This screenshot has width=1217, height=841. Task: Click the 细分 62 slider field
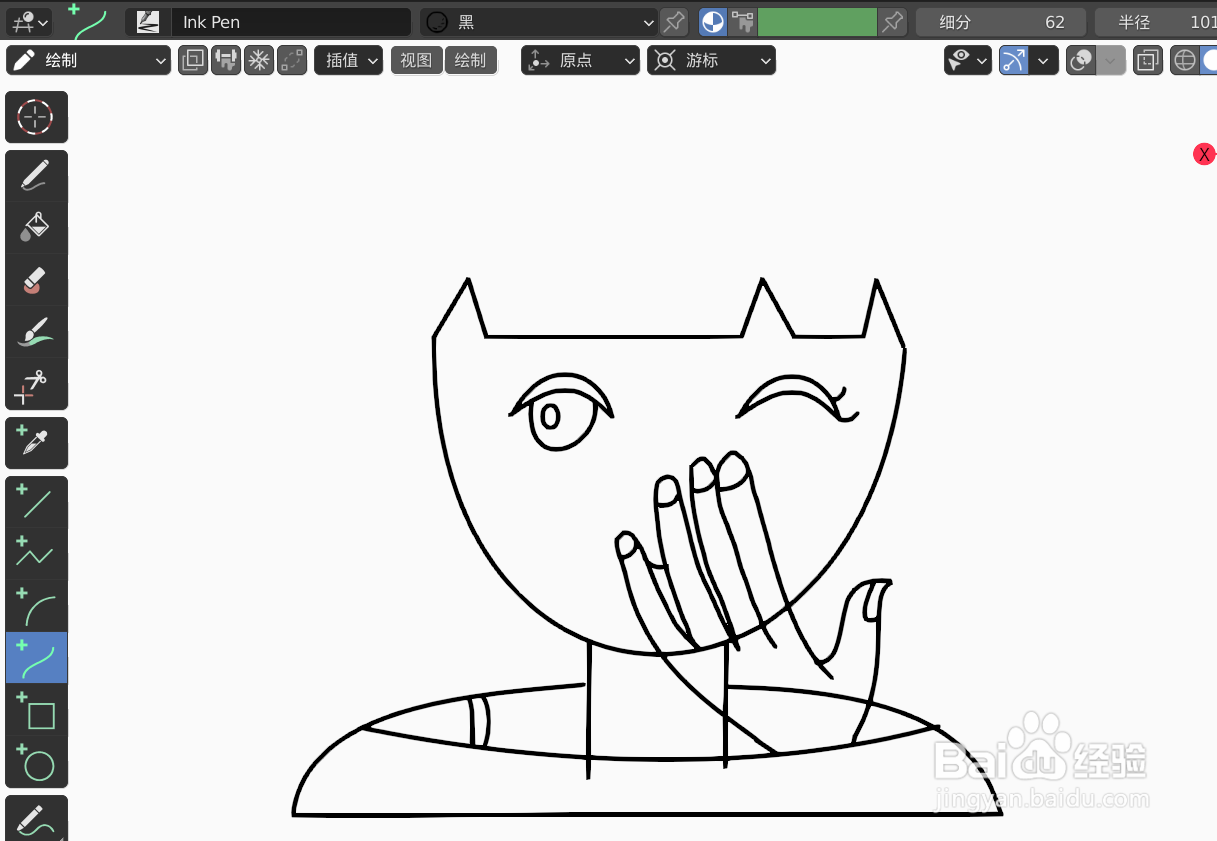click(x=1000, y=22)
